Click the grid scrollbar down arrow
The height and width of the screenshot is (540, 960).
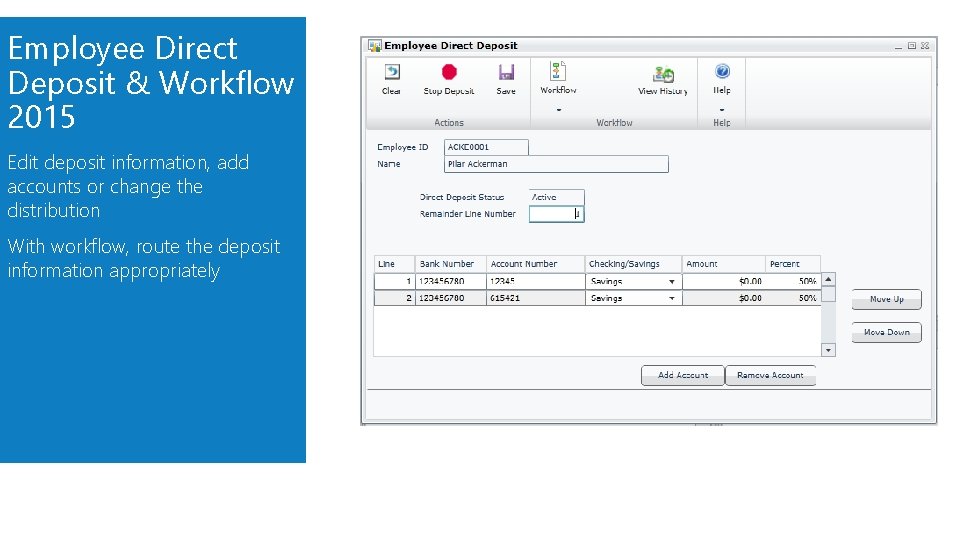[828, 350]
